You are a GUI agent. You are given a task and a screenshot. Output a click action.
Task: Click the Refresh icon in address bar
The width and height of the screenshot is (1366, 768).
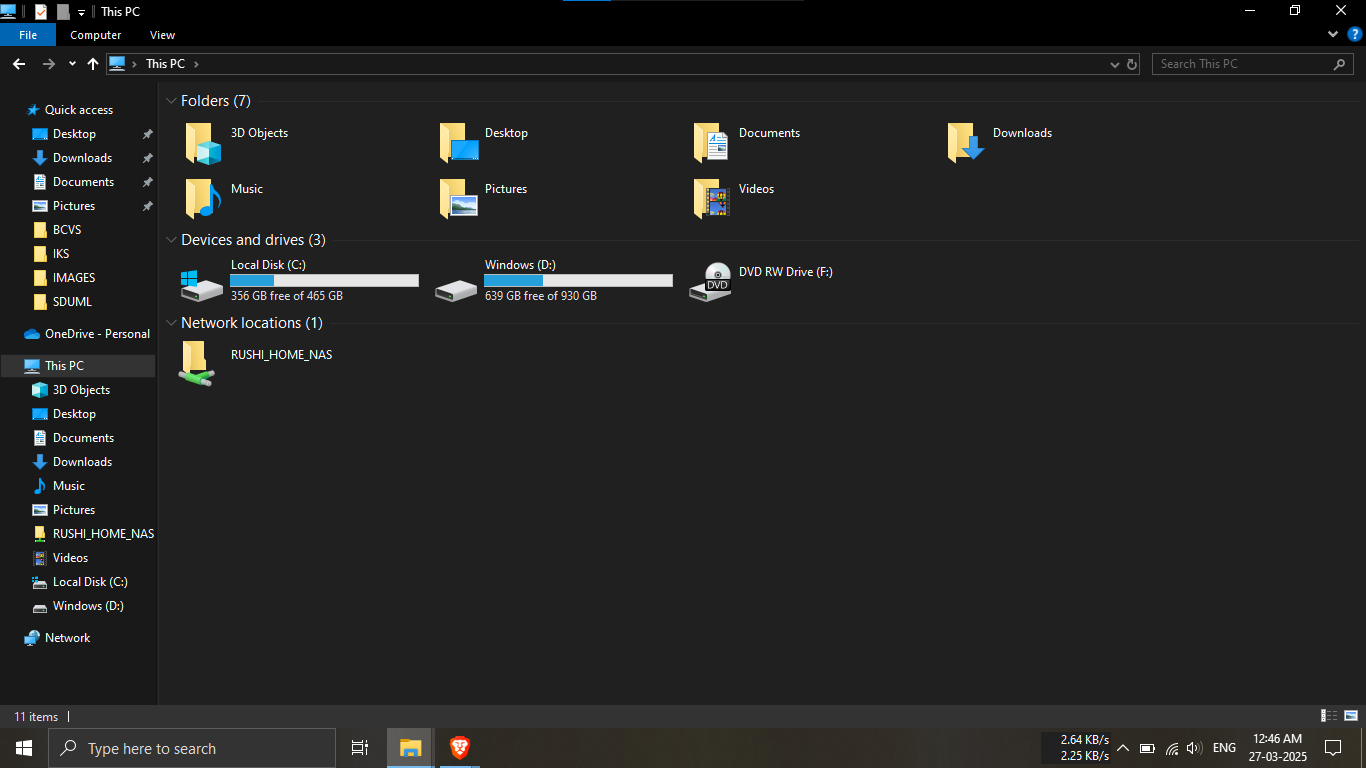[1132, 64]
